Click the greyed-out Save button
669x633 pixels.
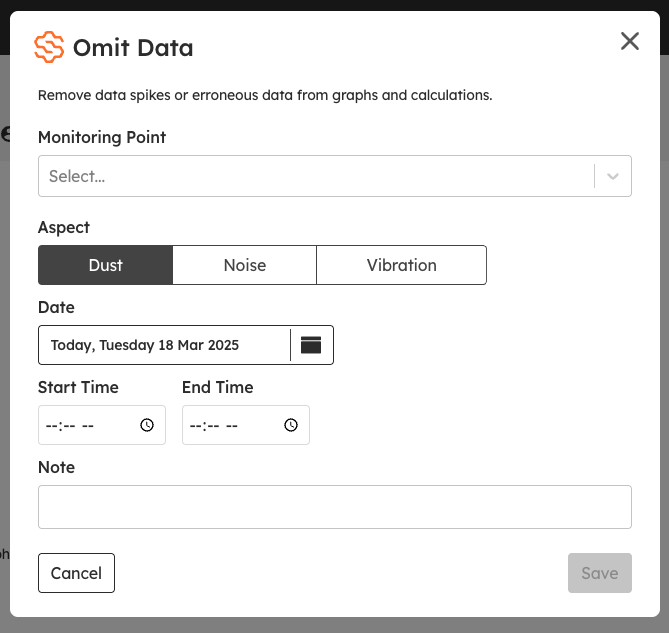click(599, 573)
